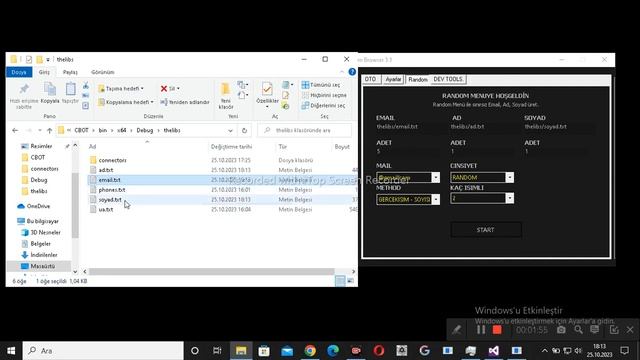The image size is (640, 360).
Task: Click the SOYAD file path field
Action: [559, 127]
